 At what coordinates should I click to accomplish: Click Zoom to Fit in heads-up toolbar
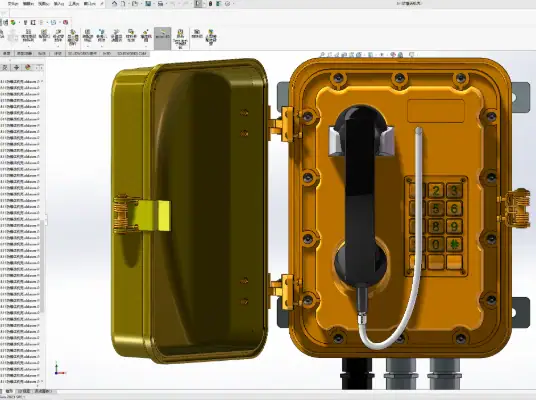[x=322, y=54]
